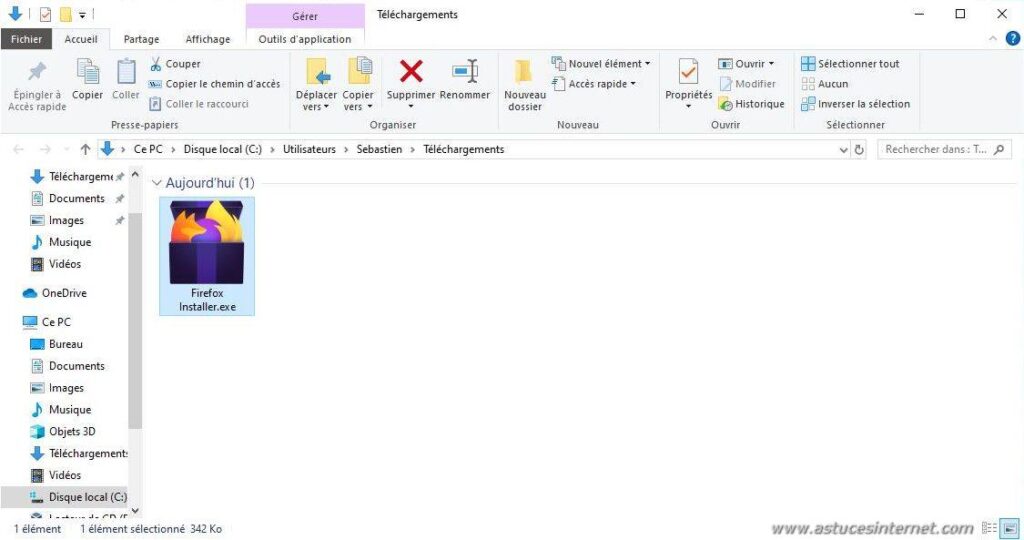The width and height of the screenshot is (1024, 540).
Task: Click the Renommer icon
Action: point(465,71)
